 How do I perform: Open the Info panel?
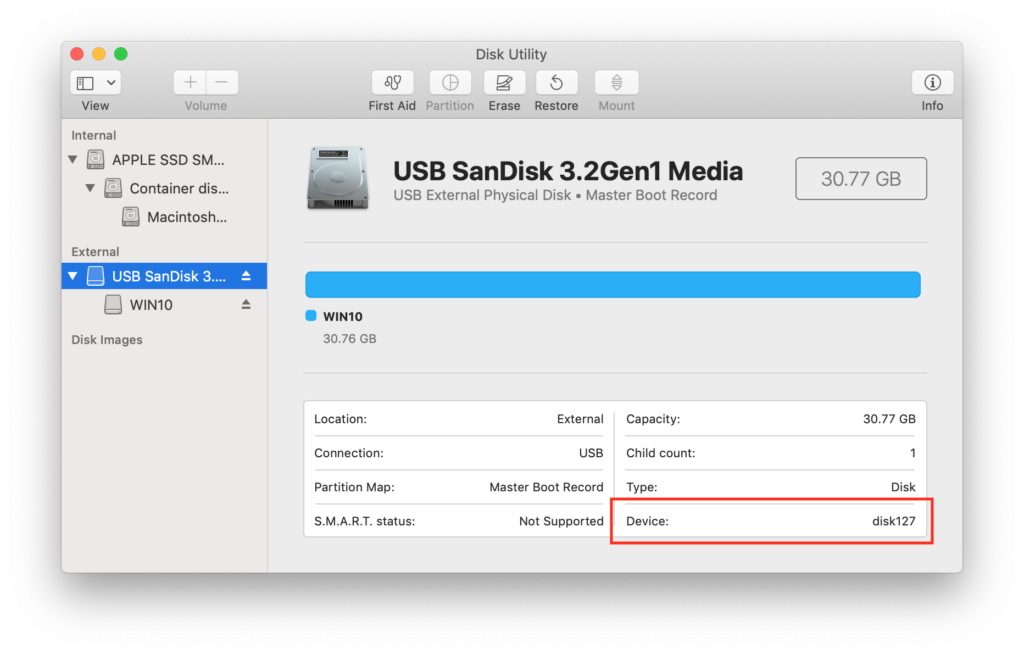click(x=932, y=83)
